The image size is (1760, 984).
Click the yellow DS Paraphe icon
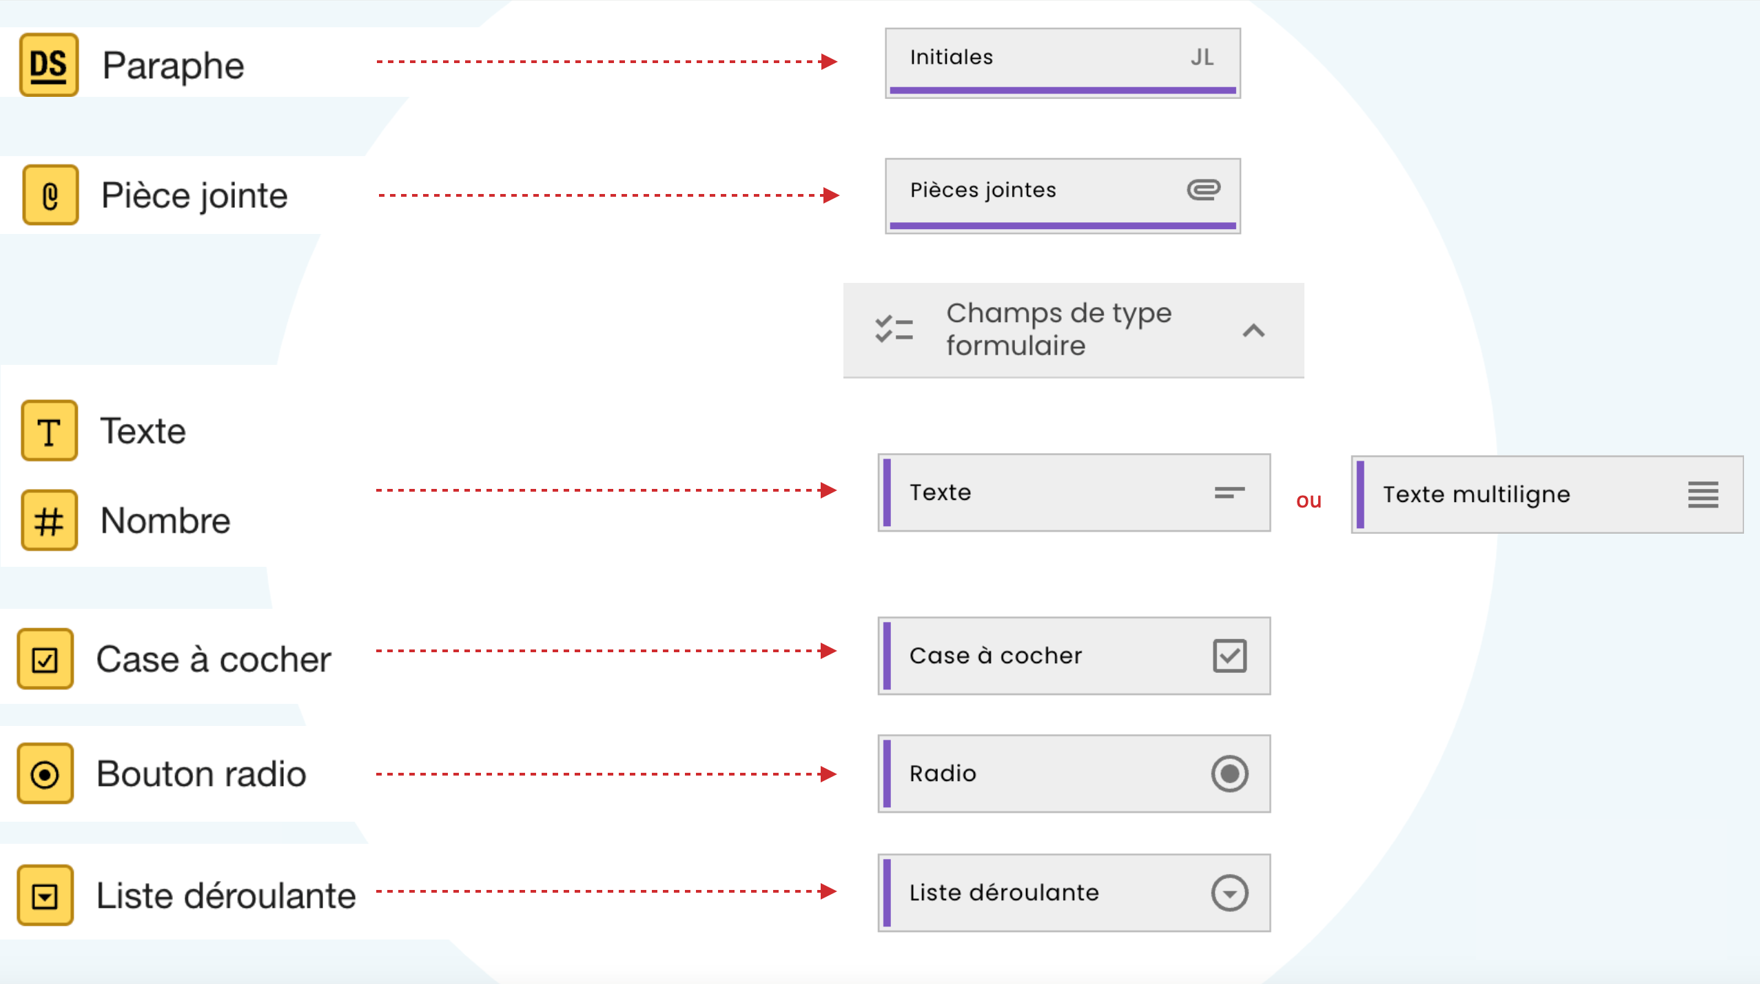[x=49, y=65]
